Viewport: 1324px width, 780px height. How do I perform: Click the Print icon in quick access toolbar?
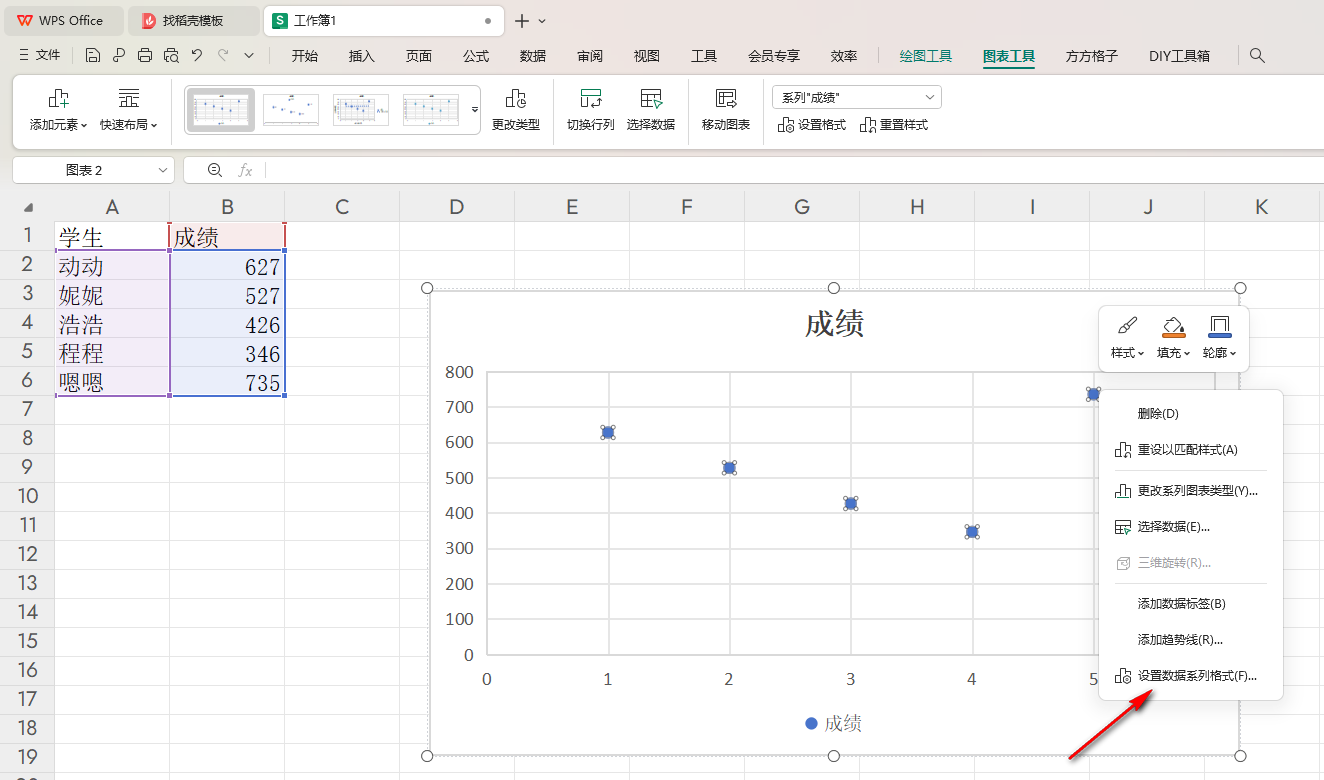click(x=145, y=56)
